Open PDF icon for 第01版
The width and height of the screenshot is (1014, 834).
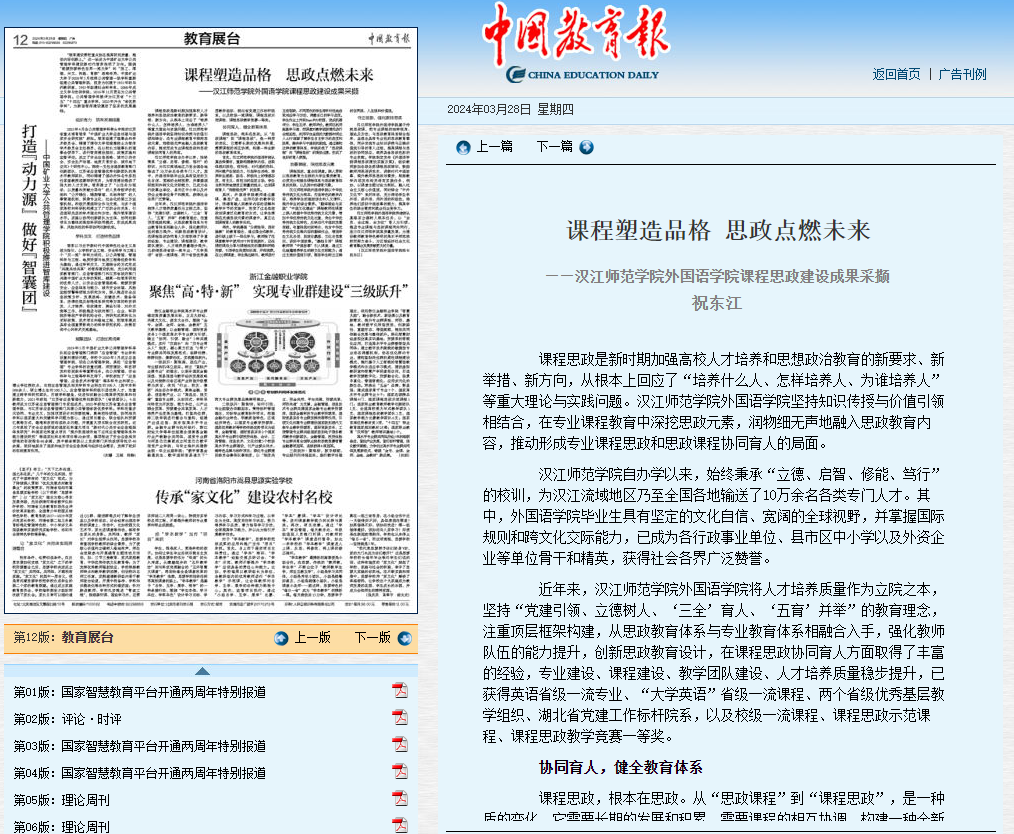pyautogui.click(x=400, y=691)
